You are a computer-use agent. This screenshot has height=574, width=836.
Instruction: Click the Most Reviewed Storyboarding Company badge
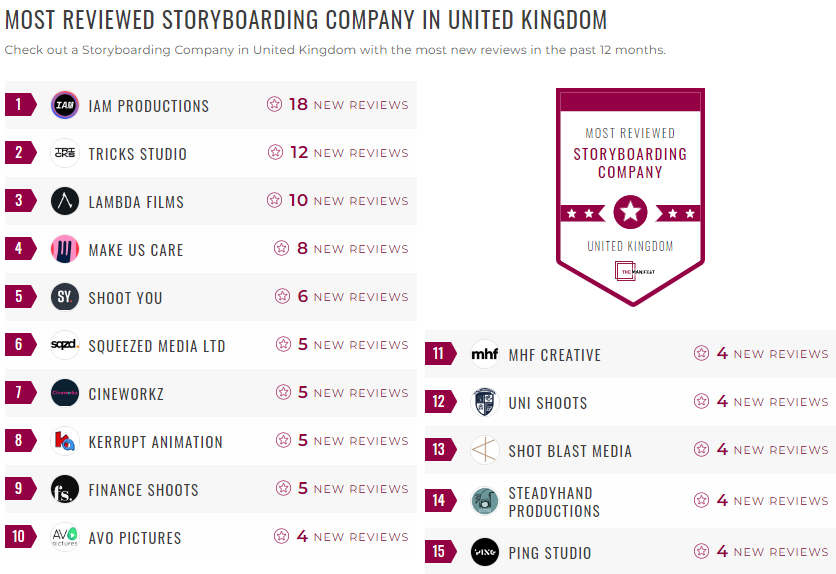[x=630, y=197]
